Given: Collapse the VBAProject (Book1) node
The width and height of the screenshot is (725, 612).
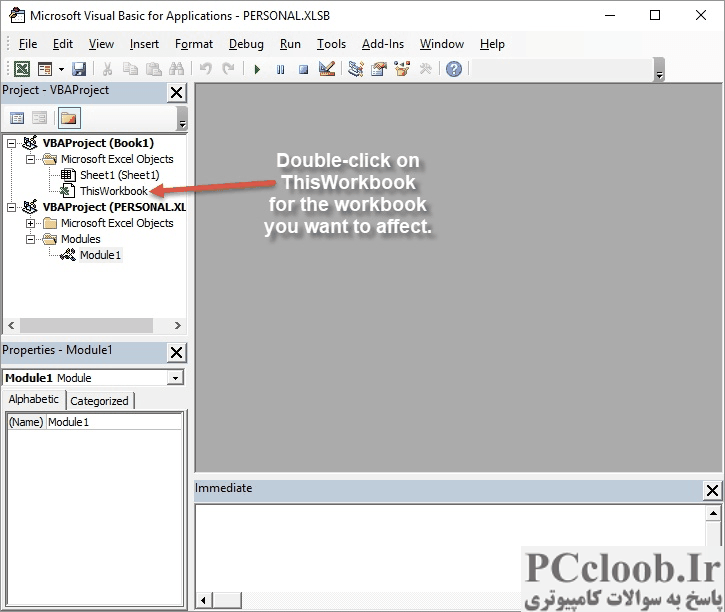Looking at the screenshot, I should click(x=12, y=143).
